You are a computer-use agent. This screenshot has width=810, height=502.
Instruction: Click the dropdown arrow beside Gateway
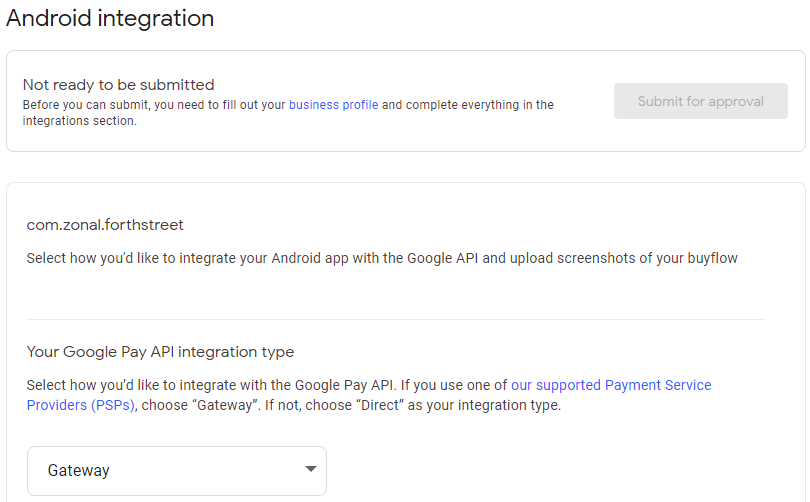click(x=310, y=469)
